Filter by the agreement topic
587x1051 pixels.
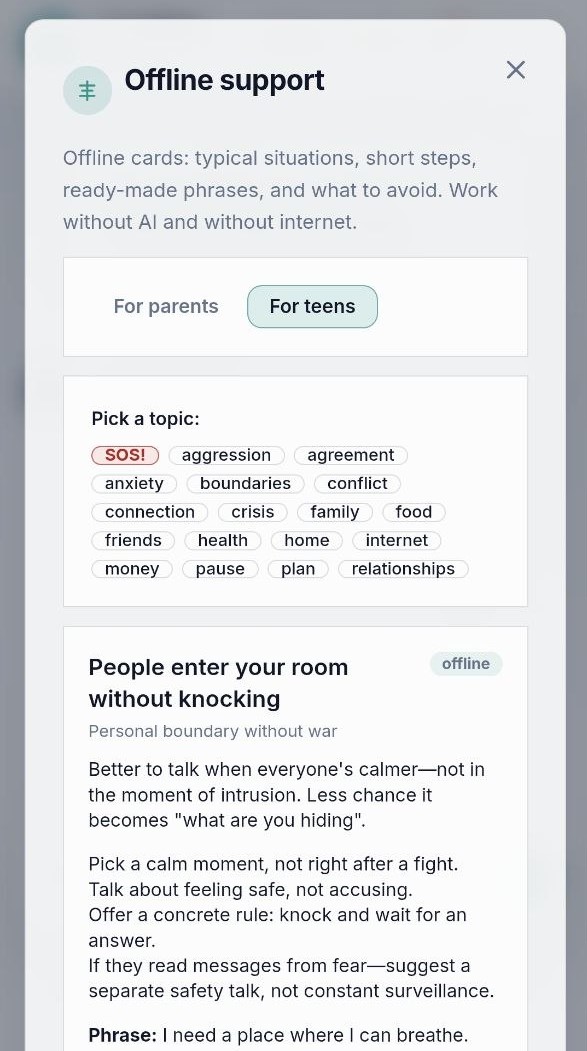click(350, 455)
